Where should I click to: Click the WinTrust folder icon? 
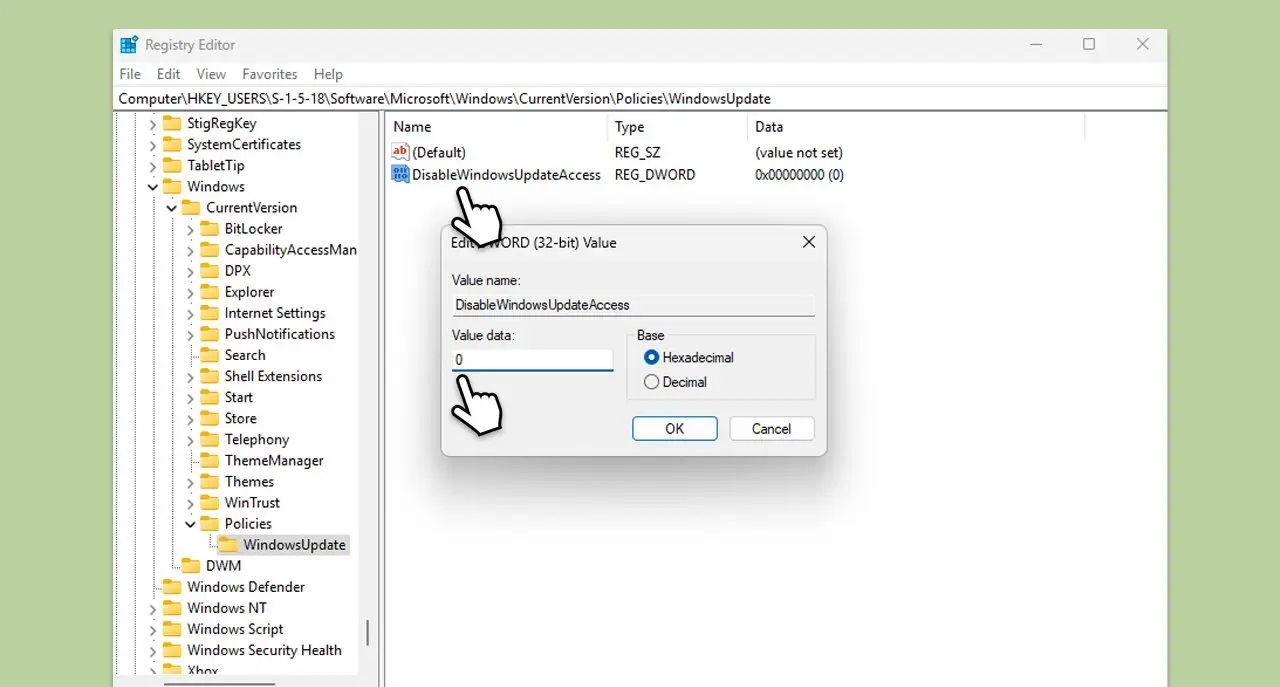209,502
